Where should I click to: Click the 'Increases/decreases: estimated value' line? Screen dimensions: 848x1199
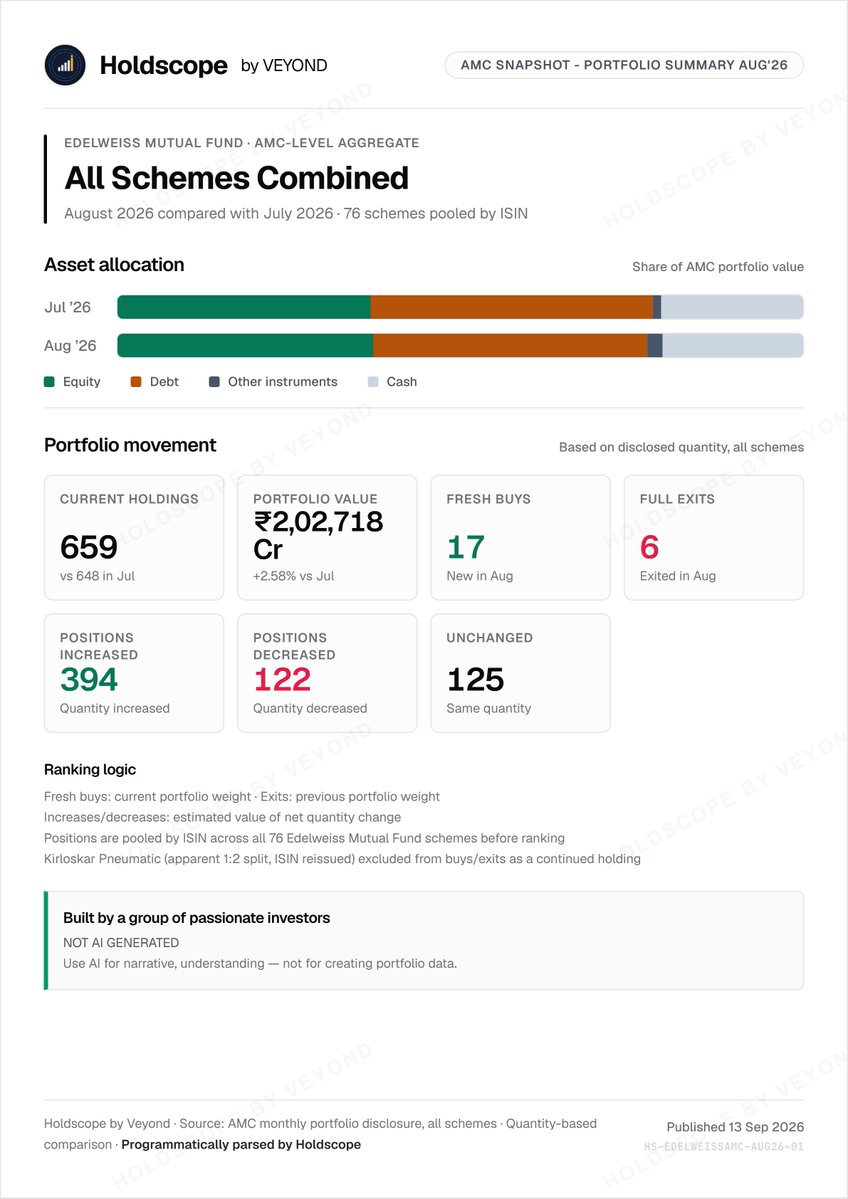coord(223,817)
